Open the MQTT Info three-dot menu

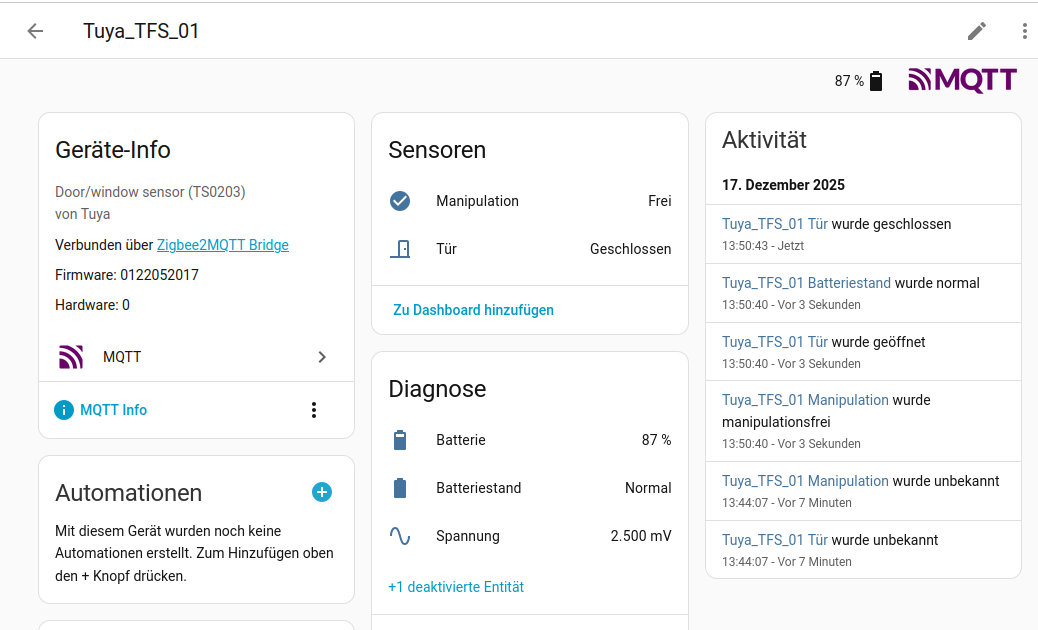click(x=314, y=410)
